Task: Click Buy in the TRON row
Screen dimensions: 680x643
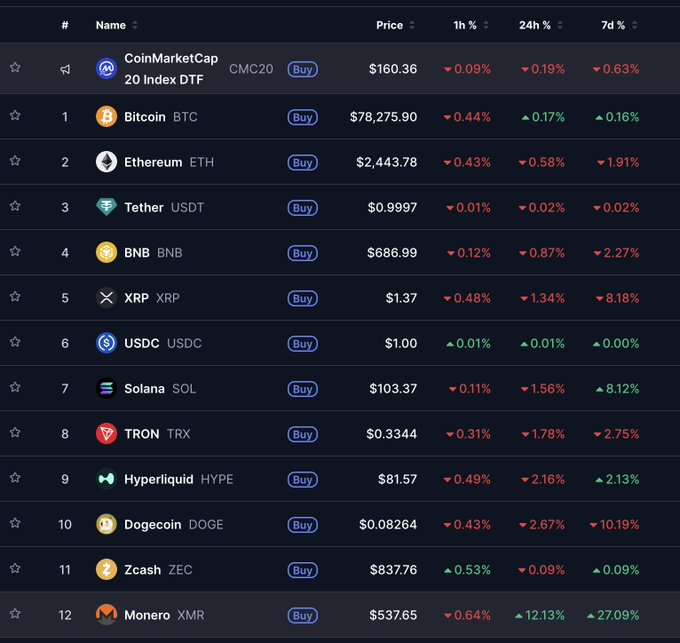Action: pyautogui.click(x=303, y=434)
